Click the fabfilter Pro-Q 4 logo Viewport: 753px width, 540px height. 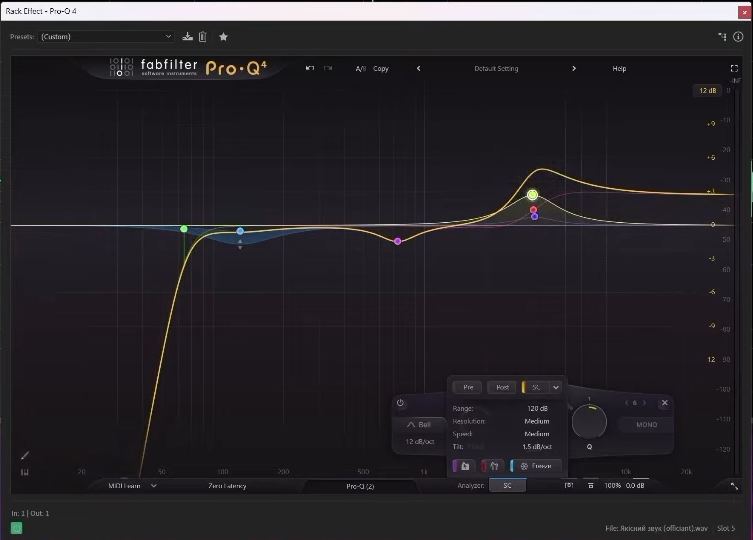[188, 68]
